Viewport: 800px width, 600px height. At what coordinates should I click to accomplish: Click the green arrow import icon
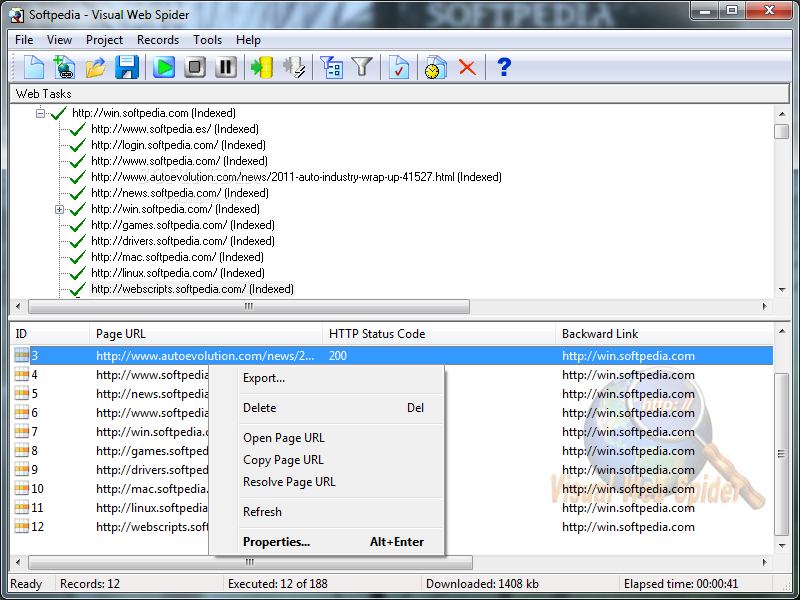(x=262, y=67)
